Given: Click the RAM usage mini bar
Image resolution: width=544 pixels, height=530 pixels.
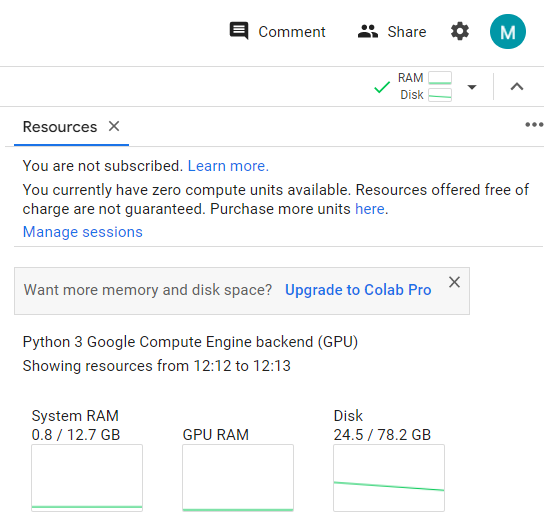Looking at the screenshot, I should click(x=440, y=78).
